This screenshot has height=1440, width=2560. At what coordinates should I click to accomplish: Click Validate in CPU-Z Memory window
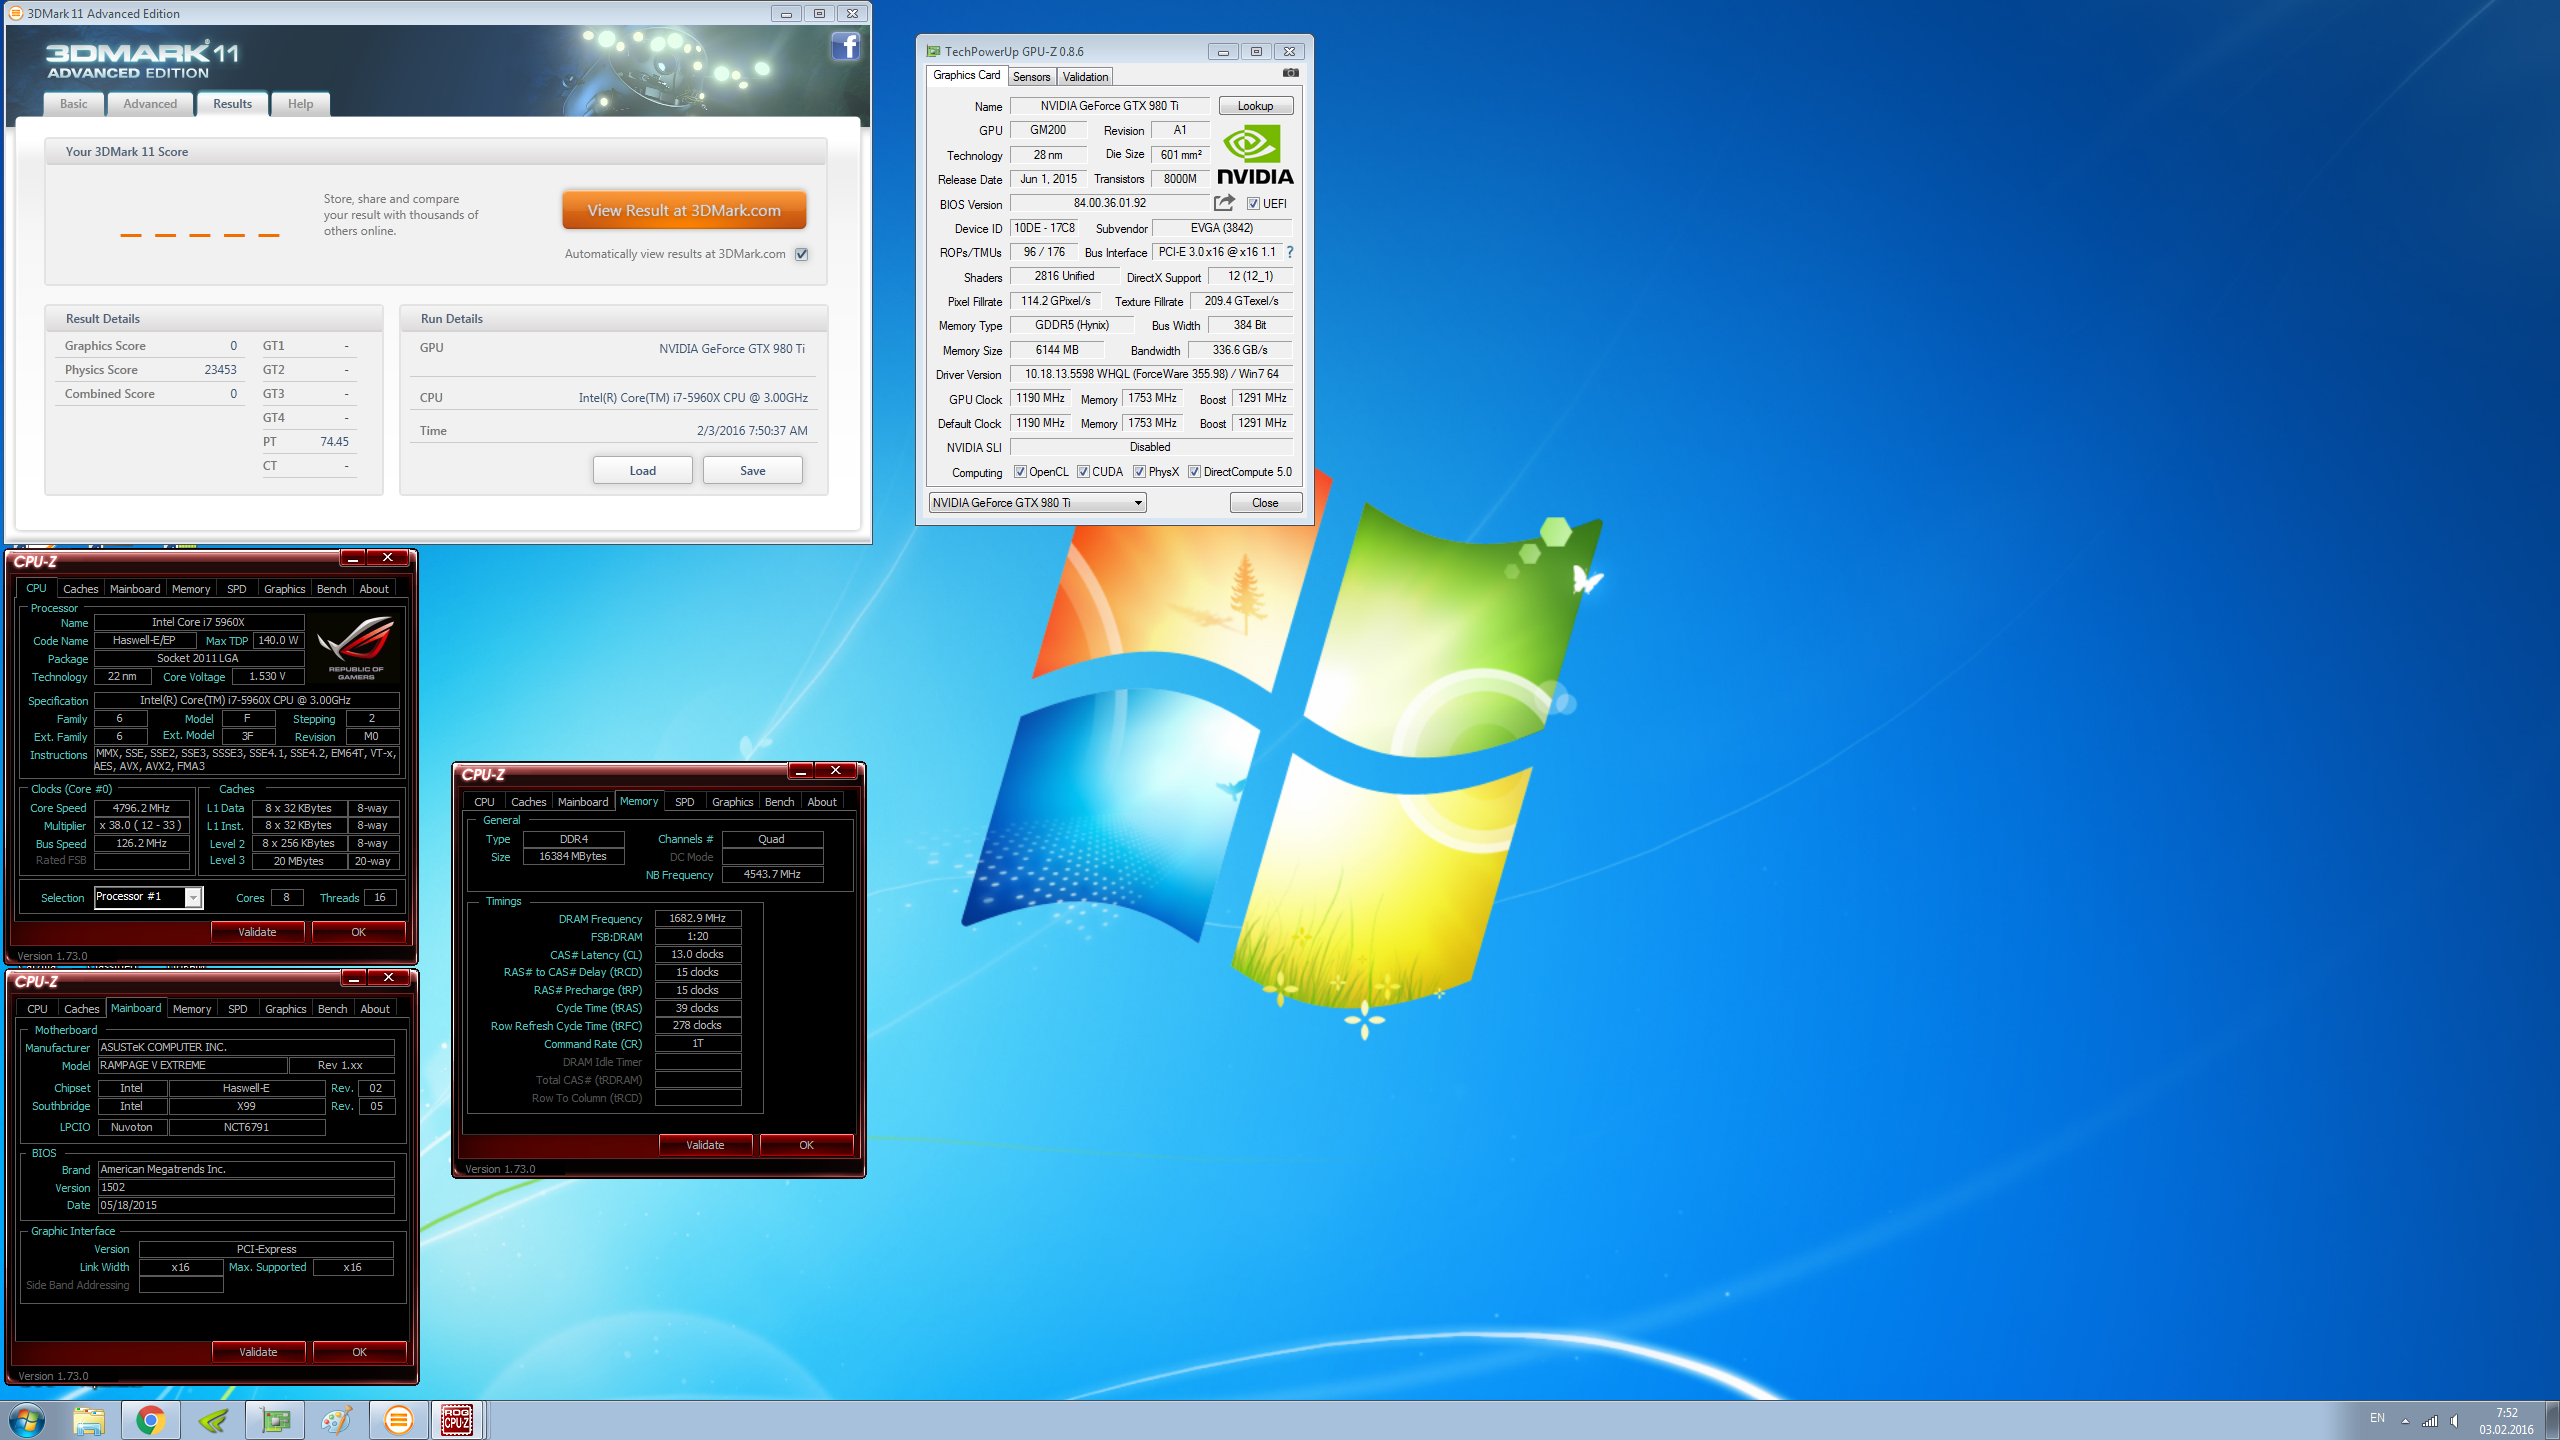[705, 1145]
